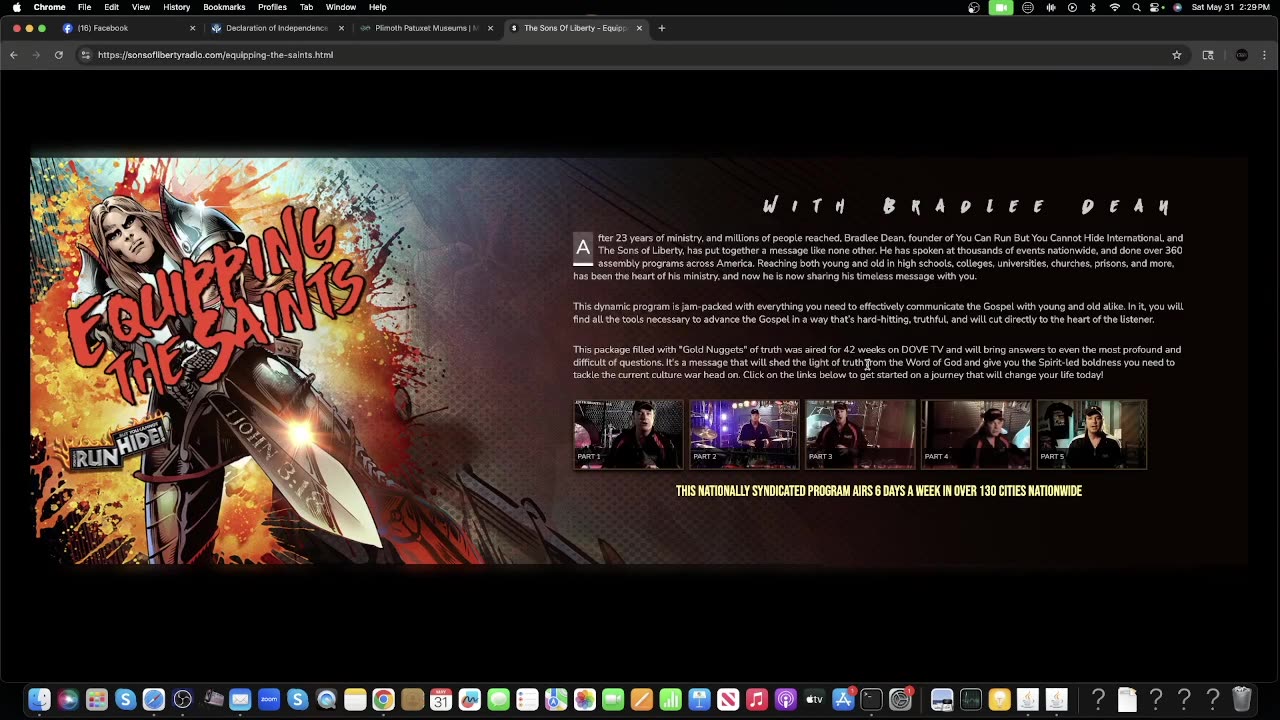Open Finder in the Dock
This screenshot has height=720, width=1280.
tap(39, 700)
